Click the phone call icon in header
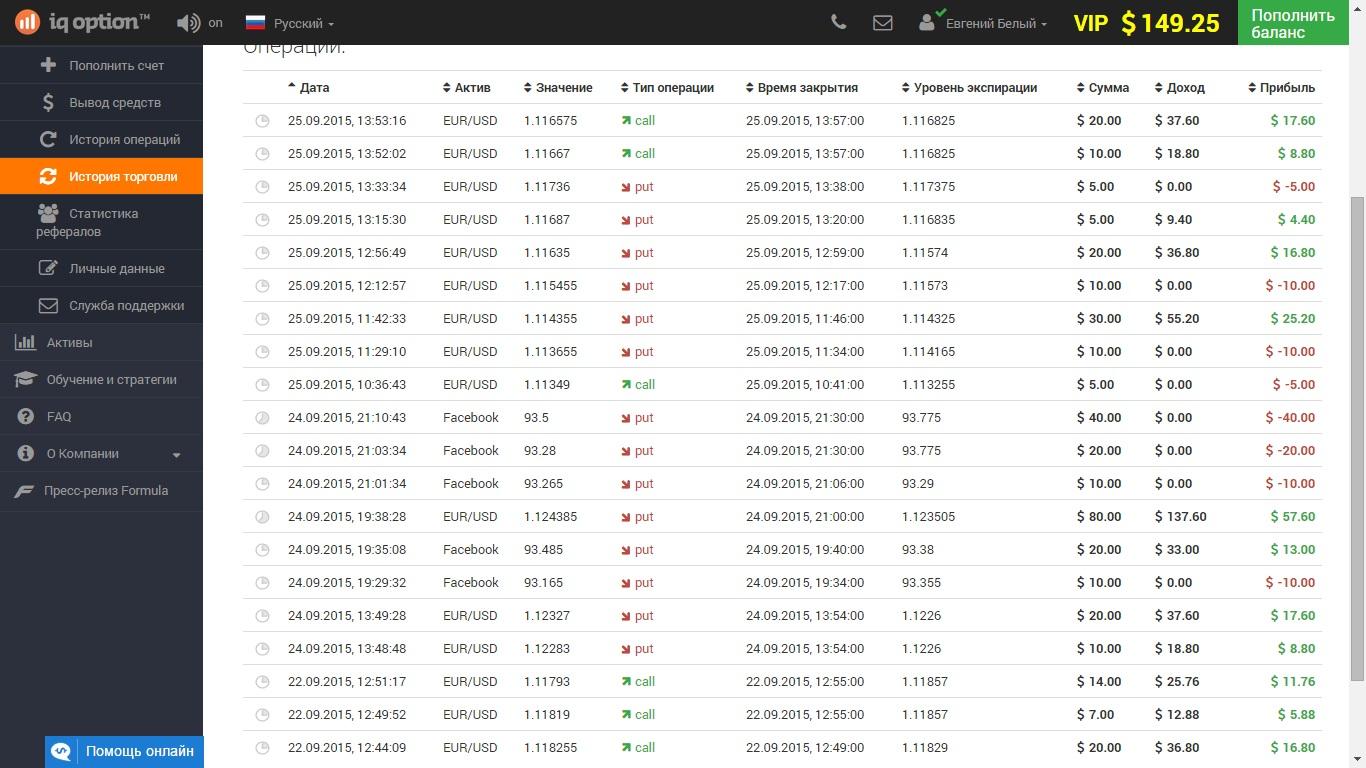This screenshot has width=1366, height=768. coord(838,22)
